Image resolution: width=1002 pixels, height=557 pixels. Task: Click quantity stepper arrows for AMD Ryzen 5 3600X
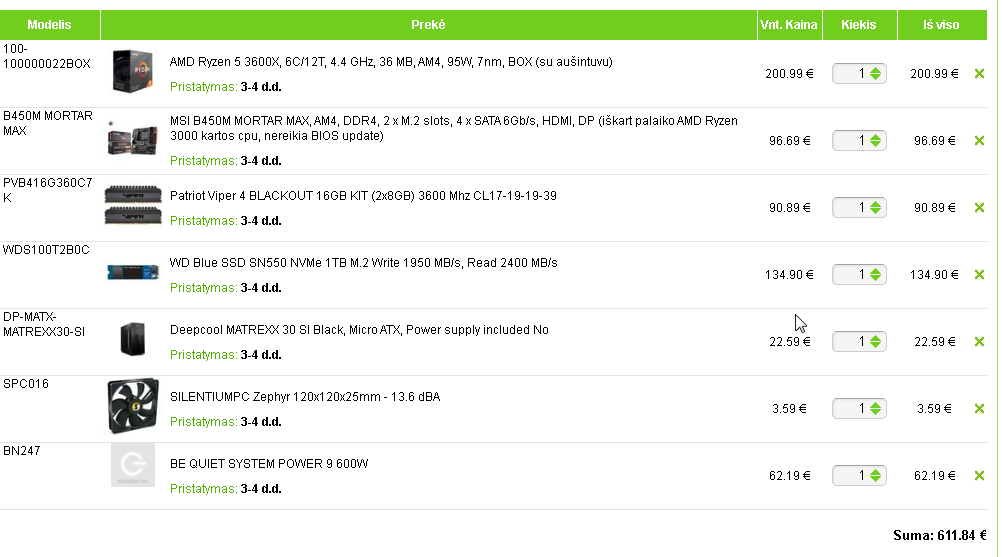tap(875, 73)
